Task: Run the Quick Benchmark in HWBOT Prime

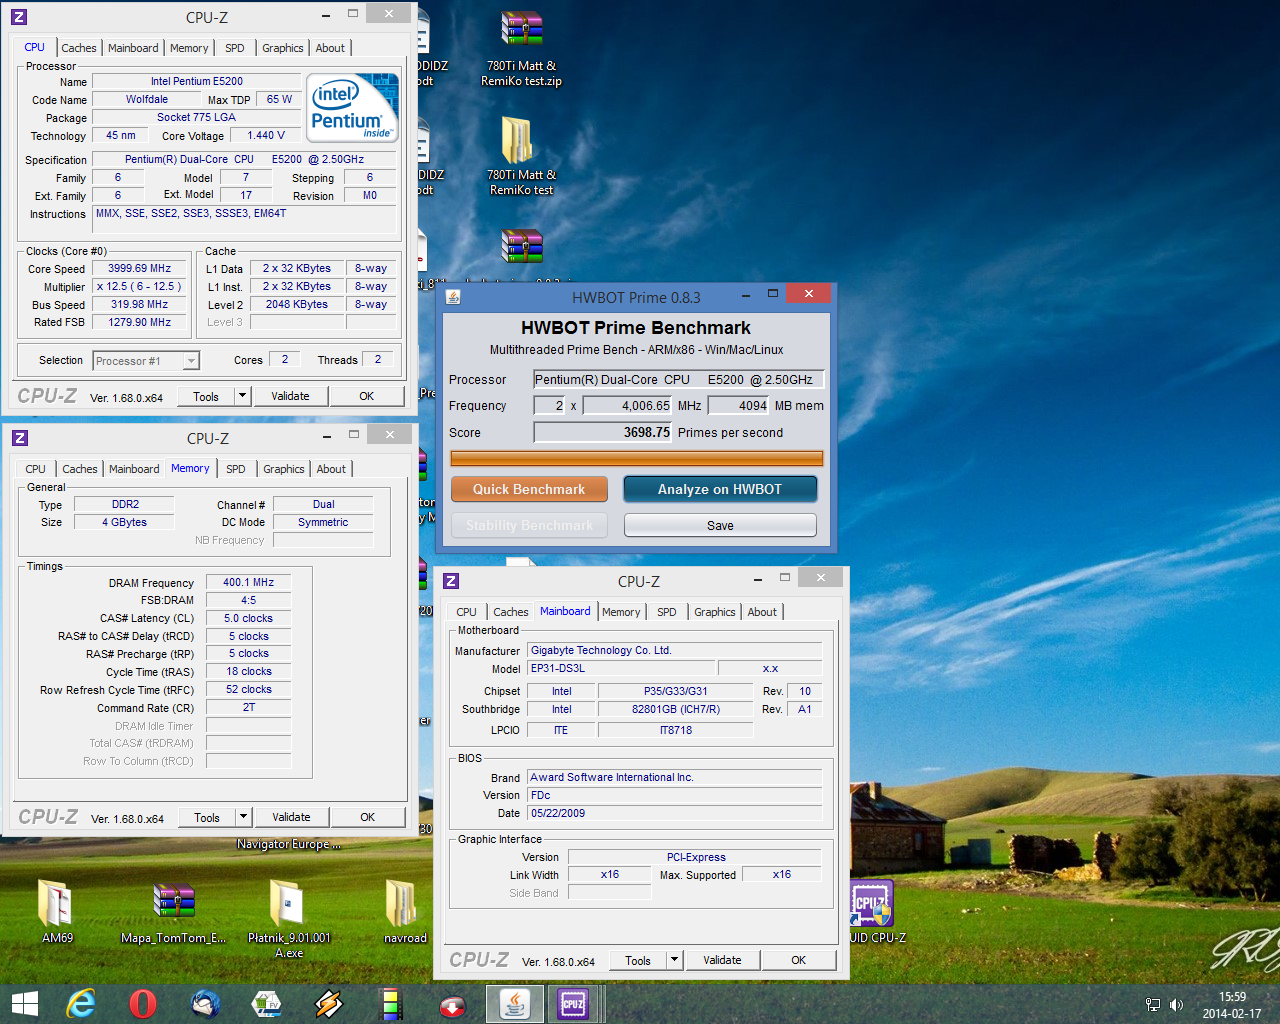Action: click(529, 489)
